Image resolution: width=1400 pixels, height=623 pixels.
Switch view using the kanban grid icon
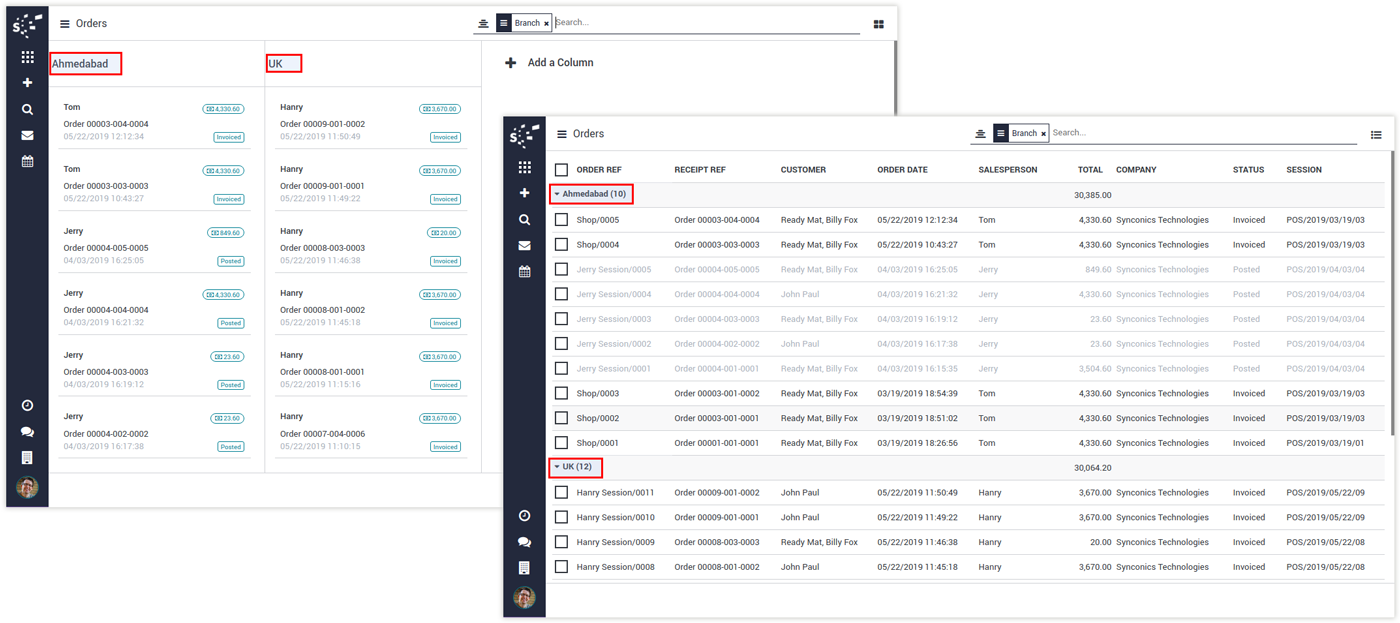tap(878, 24)
